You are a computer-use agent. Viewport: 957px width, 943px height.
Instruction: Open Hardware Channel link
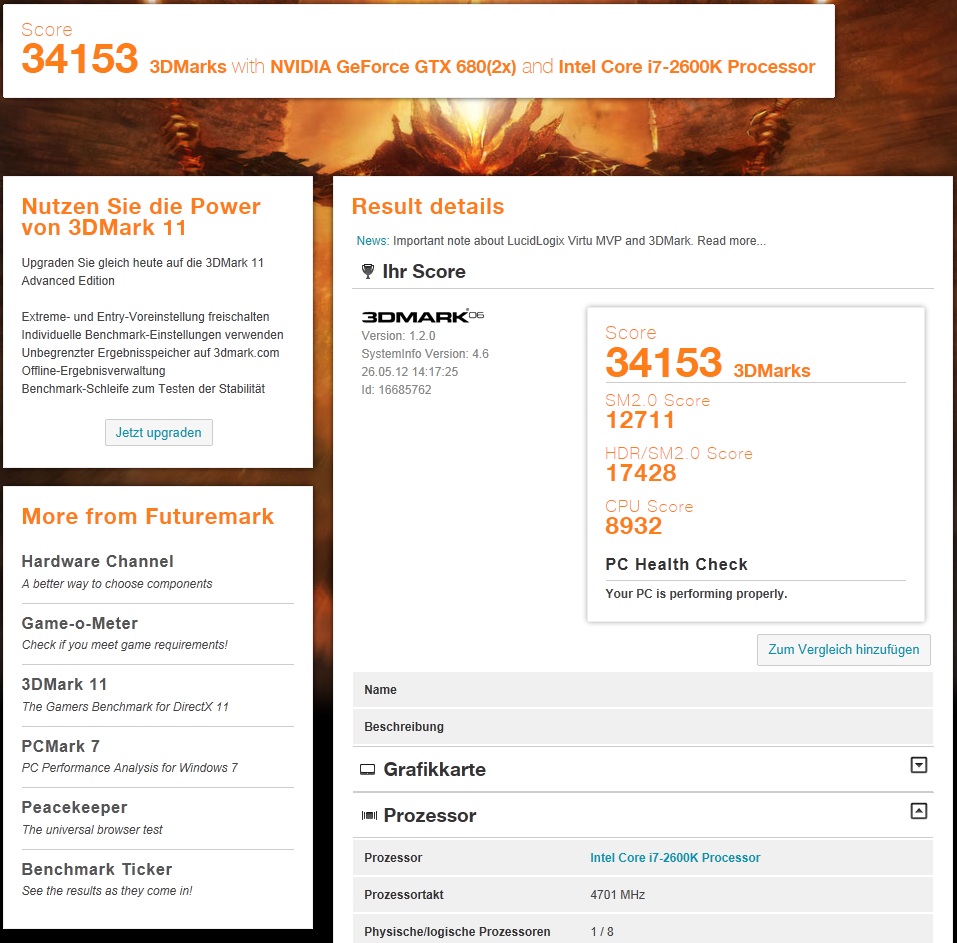(98, 561)
